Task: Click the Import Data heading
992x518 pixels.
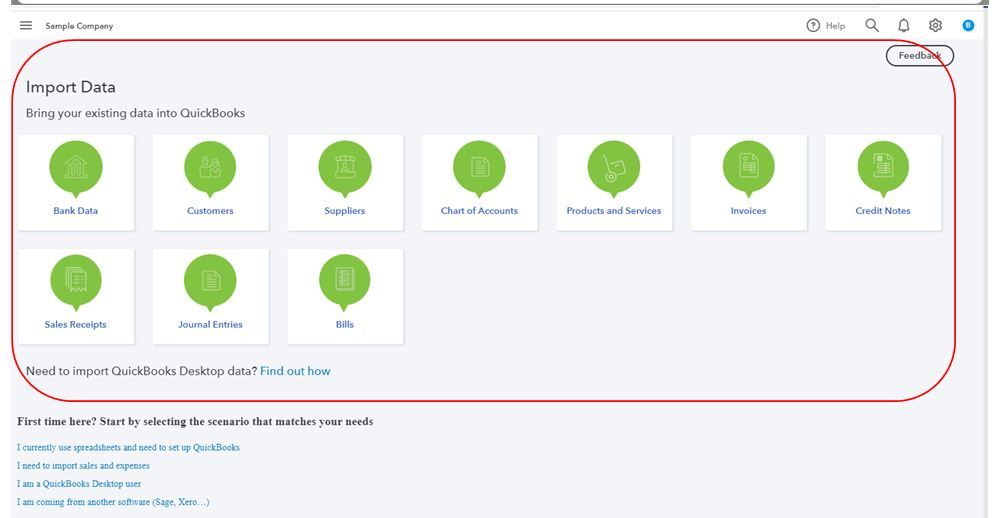Action: (x=71, y=87)
